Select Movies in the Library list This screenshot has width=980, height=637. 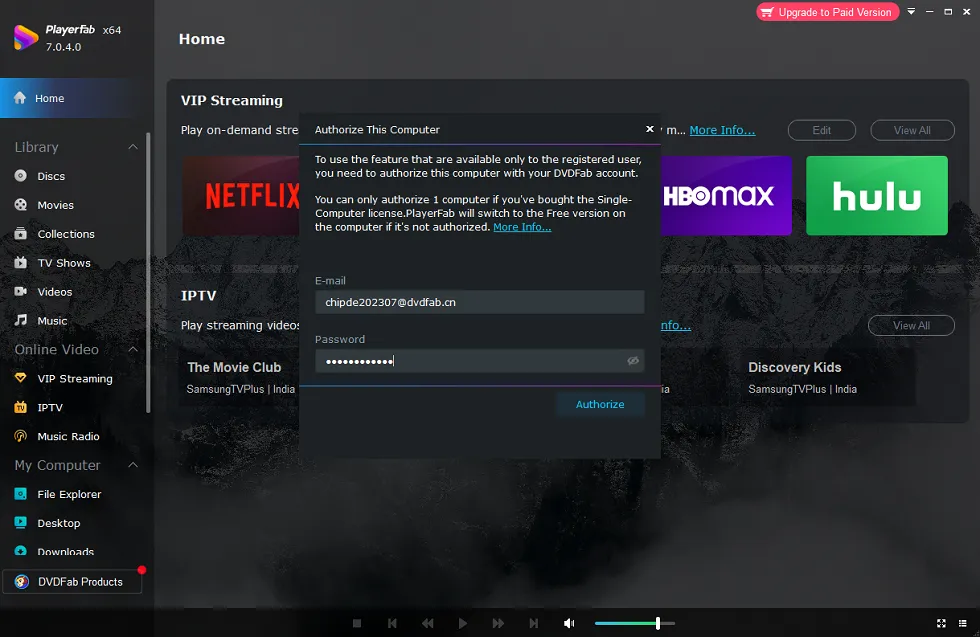(56, 205)
